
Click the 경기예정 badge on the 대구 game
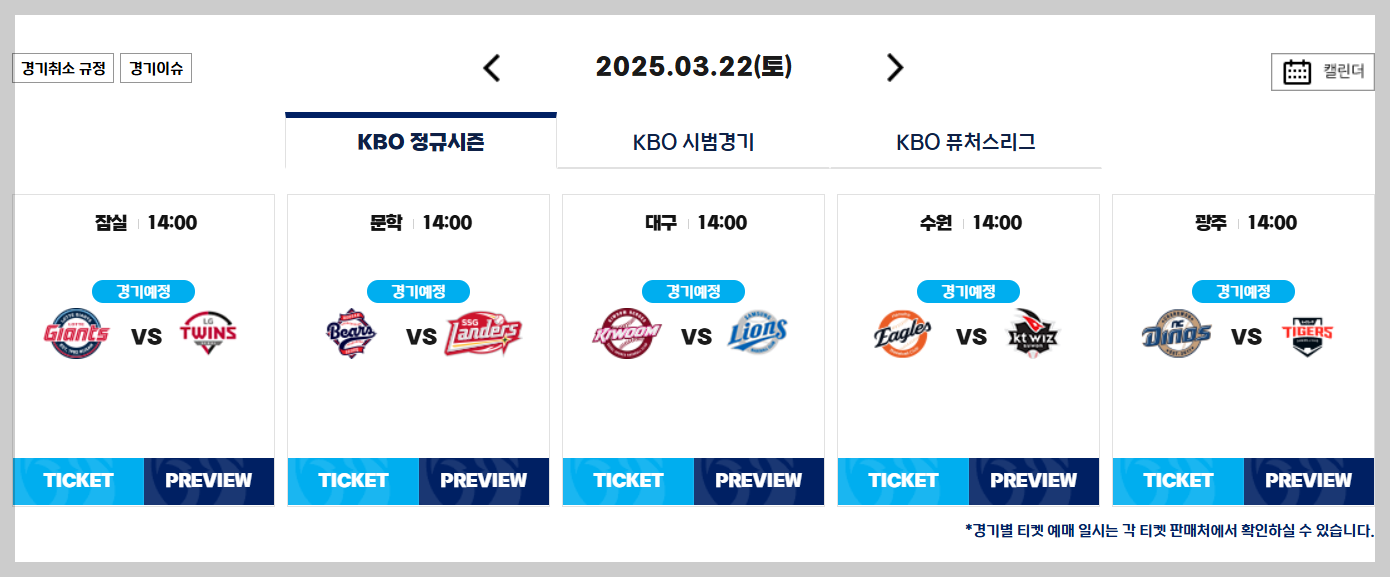tap(693, 291)
